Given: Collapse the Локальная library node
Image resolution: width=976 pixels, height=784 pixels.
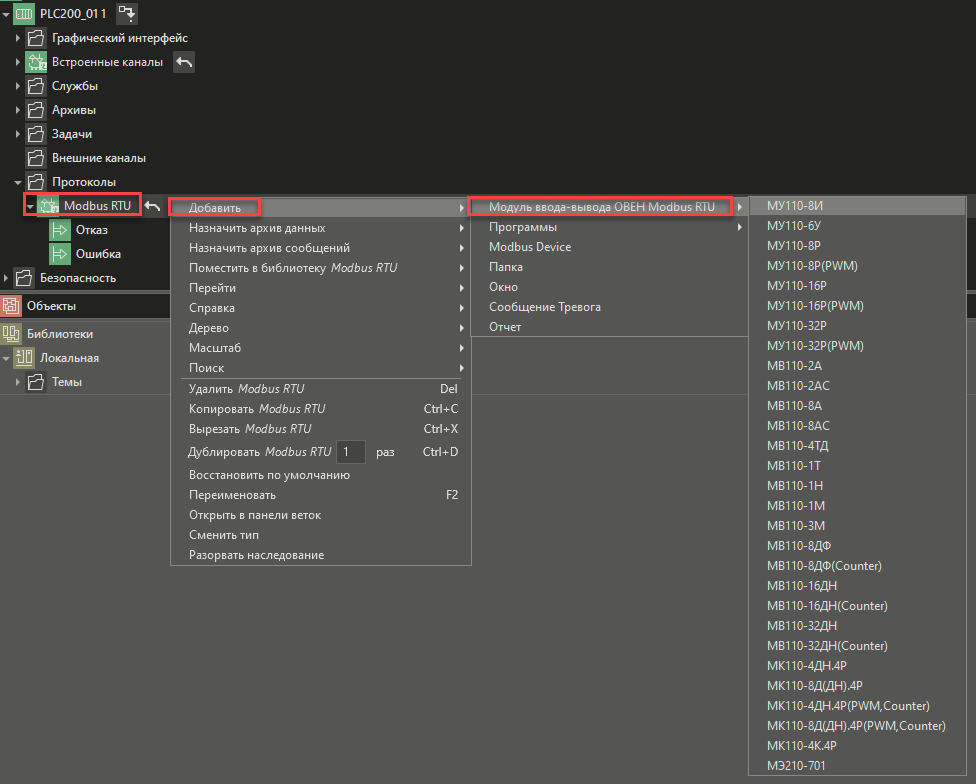Looking at the screenshot, I should [6, 358].
